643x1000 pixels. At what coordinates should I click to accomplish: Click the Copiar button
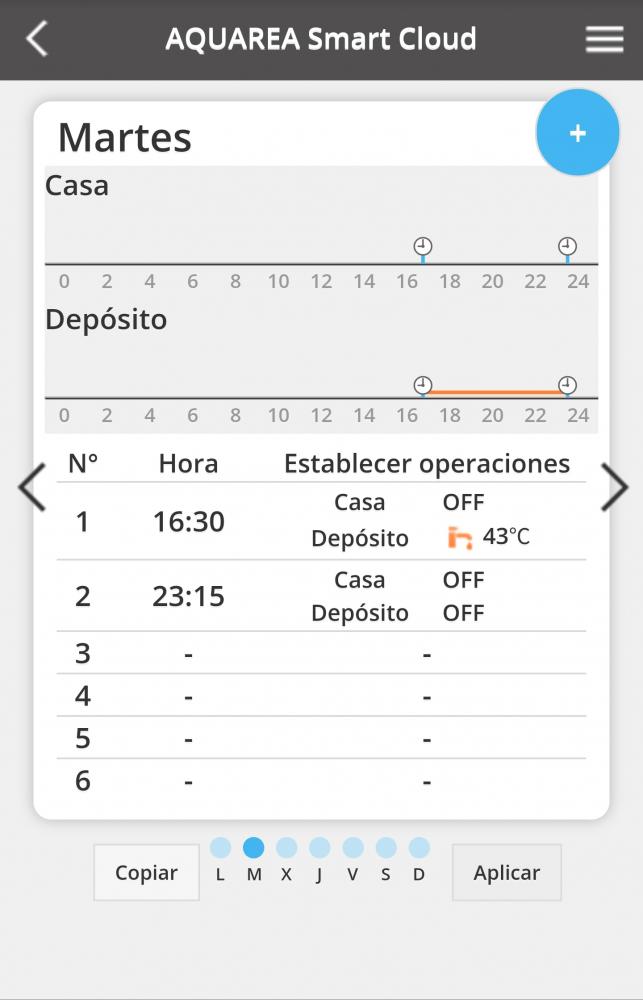click(x=146, y=872)
